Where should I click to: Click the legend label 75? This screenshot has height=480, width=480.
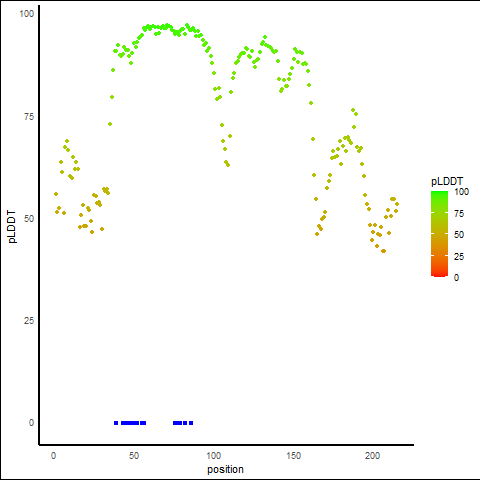tap(459, 214)
